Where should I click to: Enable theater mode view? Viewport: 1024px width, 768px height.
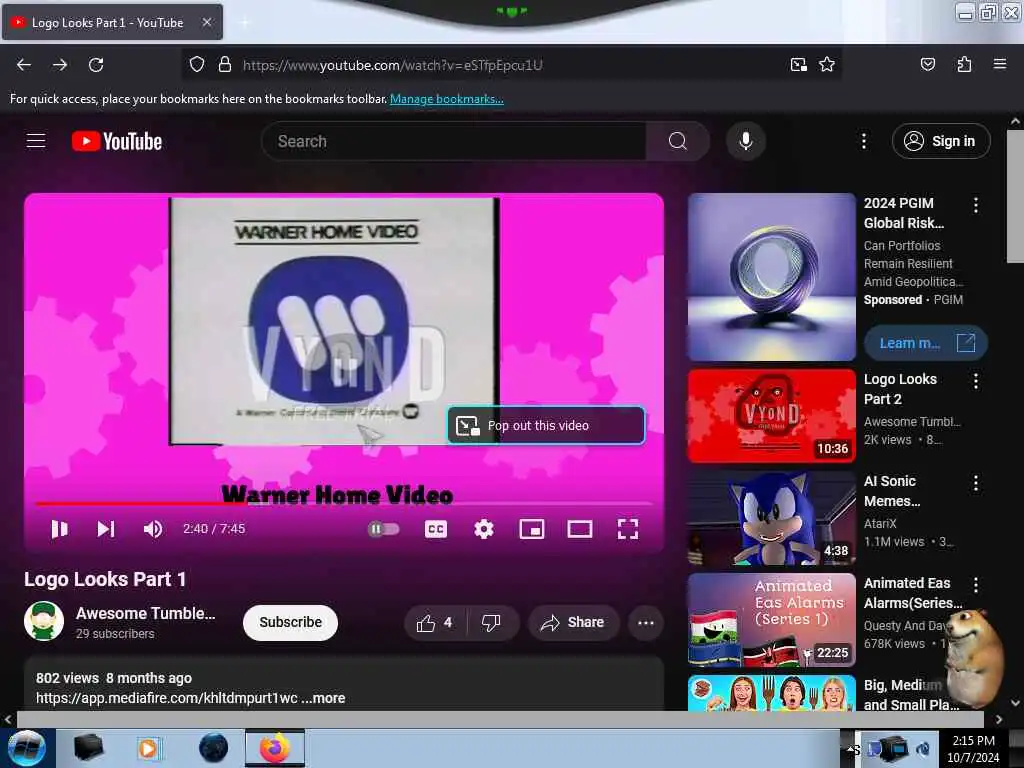(x=580, y=529)
